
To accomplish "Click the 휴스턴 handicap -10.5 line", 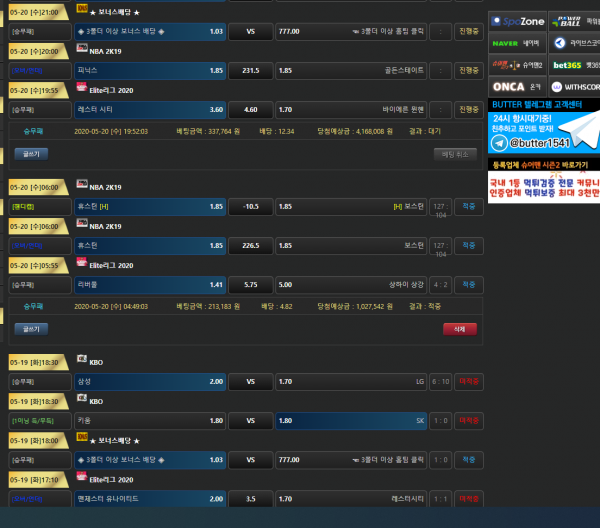I will (251, 206).
